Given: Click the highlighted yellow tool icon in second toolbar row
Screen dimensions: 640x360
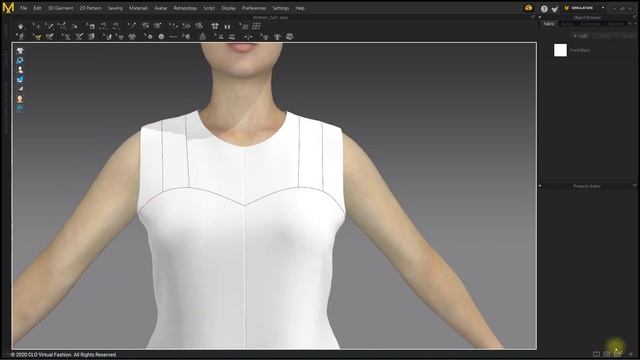Looking at the screenshot, I should coord(37,37).
